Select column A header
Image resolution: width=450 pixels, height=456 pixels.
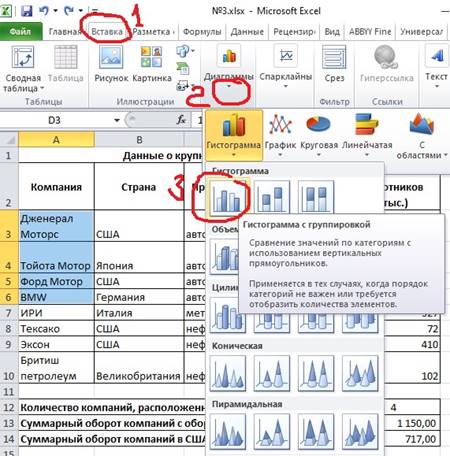[56, 140]
